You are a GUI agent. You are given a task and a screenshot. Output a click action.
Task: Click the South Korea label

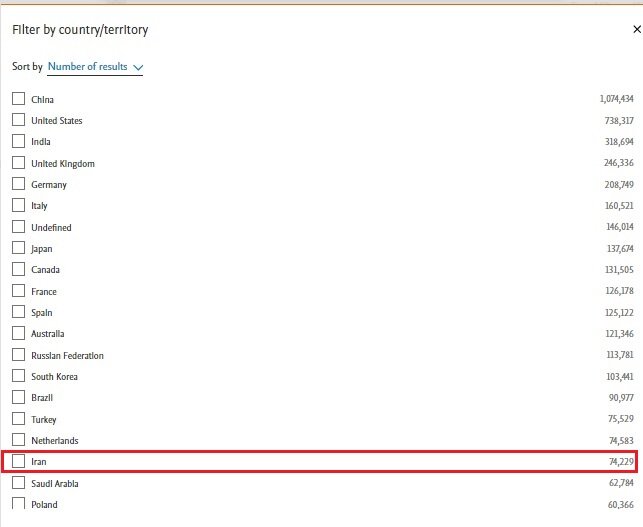point(54,377)
